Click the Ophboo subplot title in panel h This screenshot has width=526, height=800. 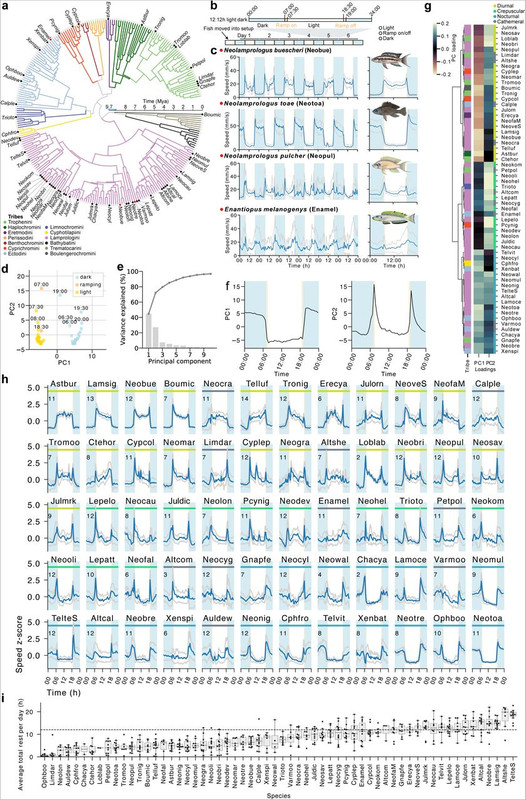point(449,618)
